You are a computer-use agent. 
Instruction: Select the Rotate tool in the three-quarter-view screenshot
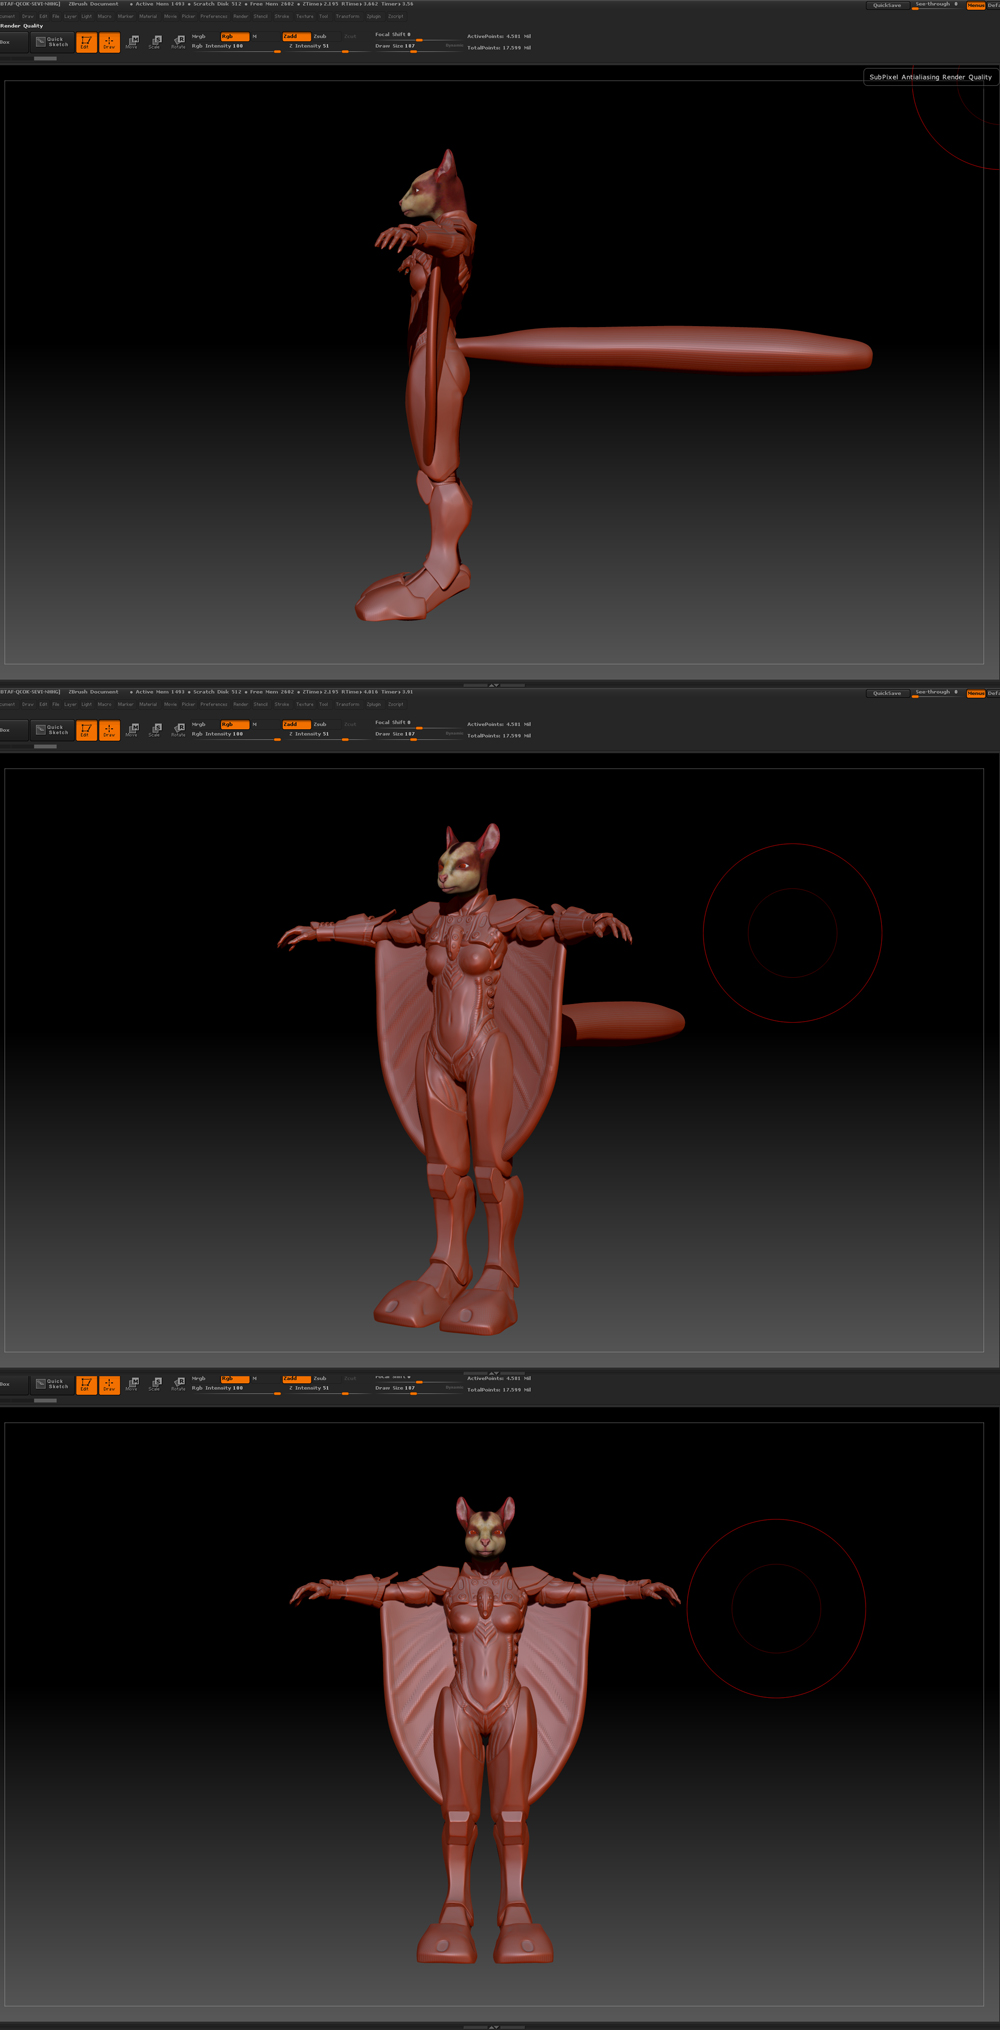[x=178, y=730]
